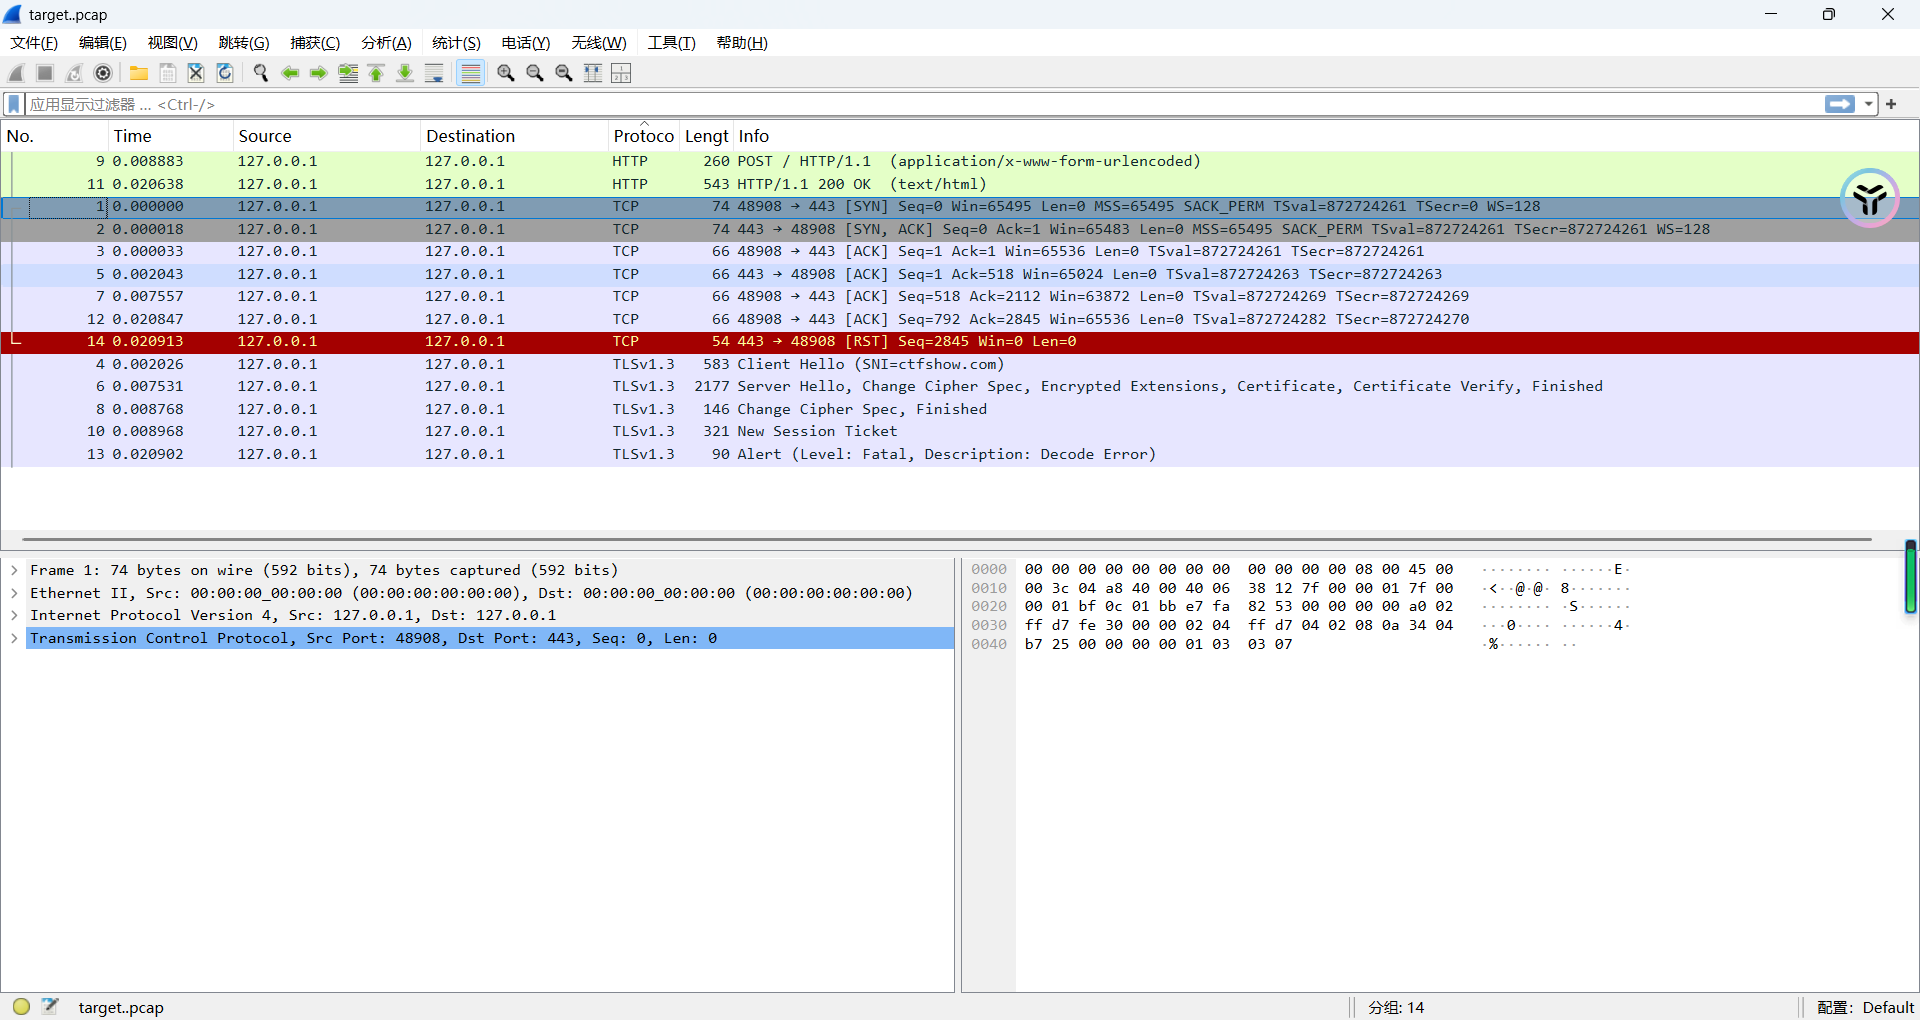Open the pane layout icon in toolbar
The image size is (1920, 1020).
coord(621,73)
